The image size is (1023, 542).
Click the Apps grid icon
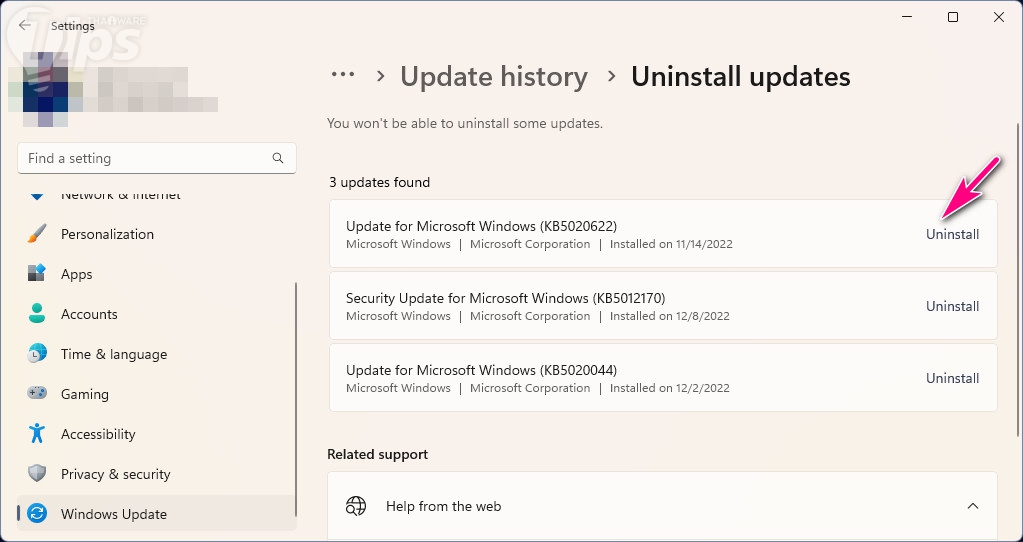point(37,274)
